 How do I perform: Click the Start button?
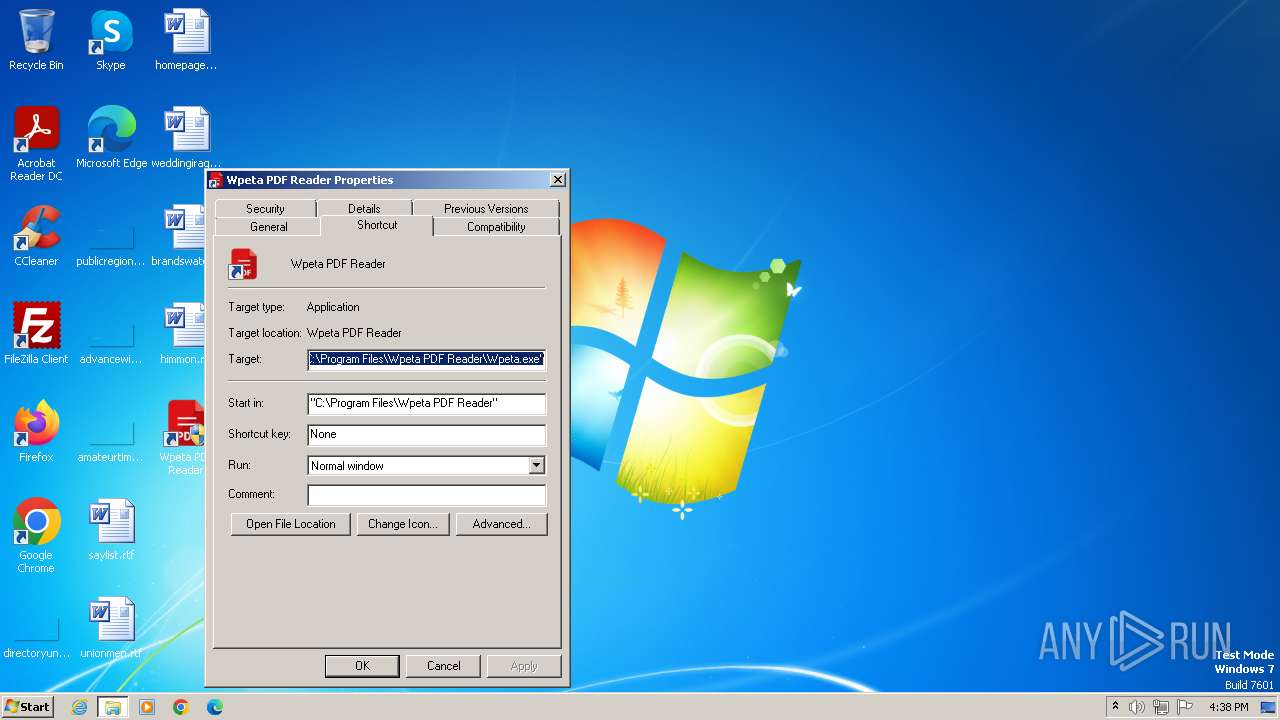click(27, 707)
